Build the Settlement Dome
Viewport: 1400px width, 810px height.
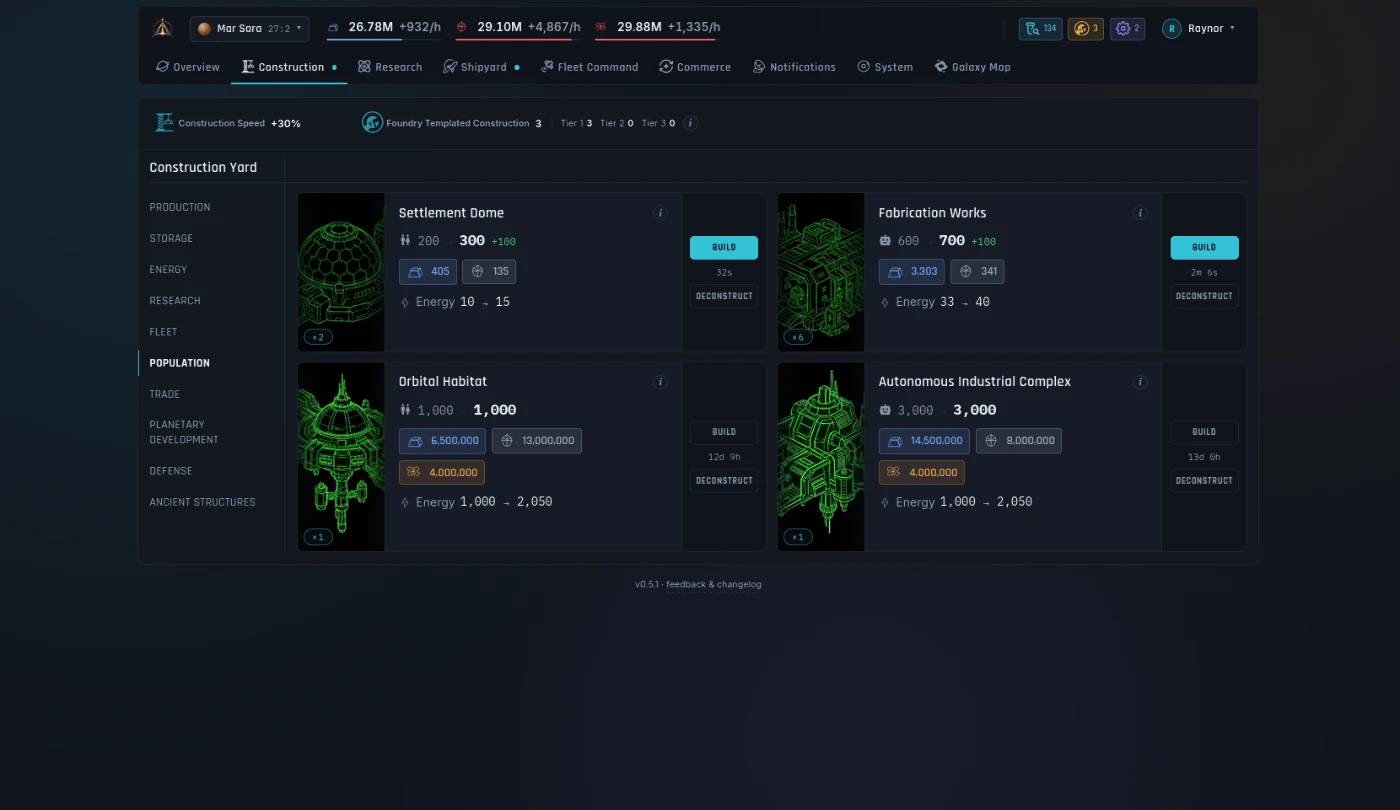point(724,247)
